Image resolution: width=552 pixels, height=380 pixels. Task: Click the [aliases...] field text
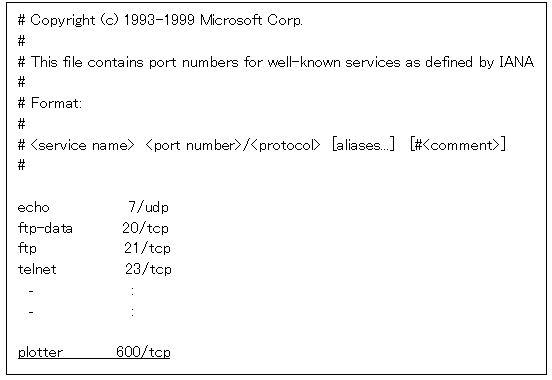[363, 145]
